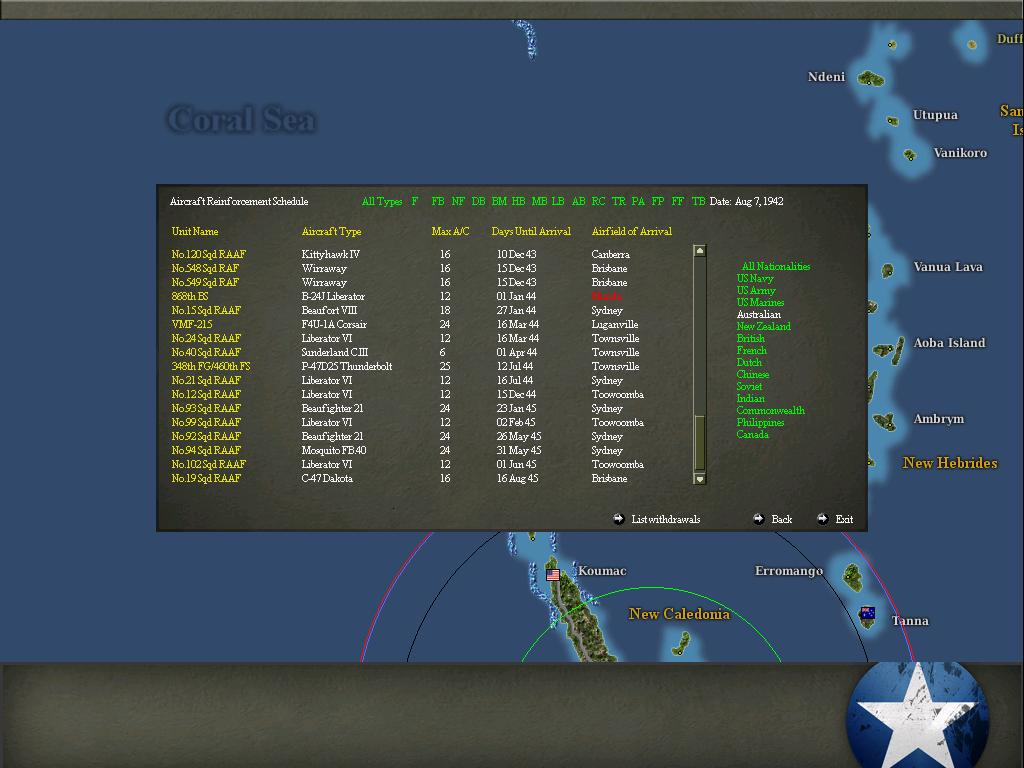Open unit No.19 Sqd RAAF
1024x768 pixels.
(x=206, y=478)
